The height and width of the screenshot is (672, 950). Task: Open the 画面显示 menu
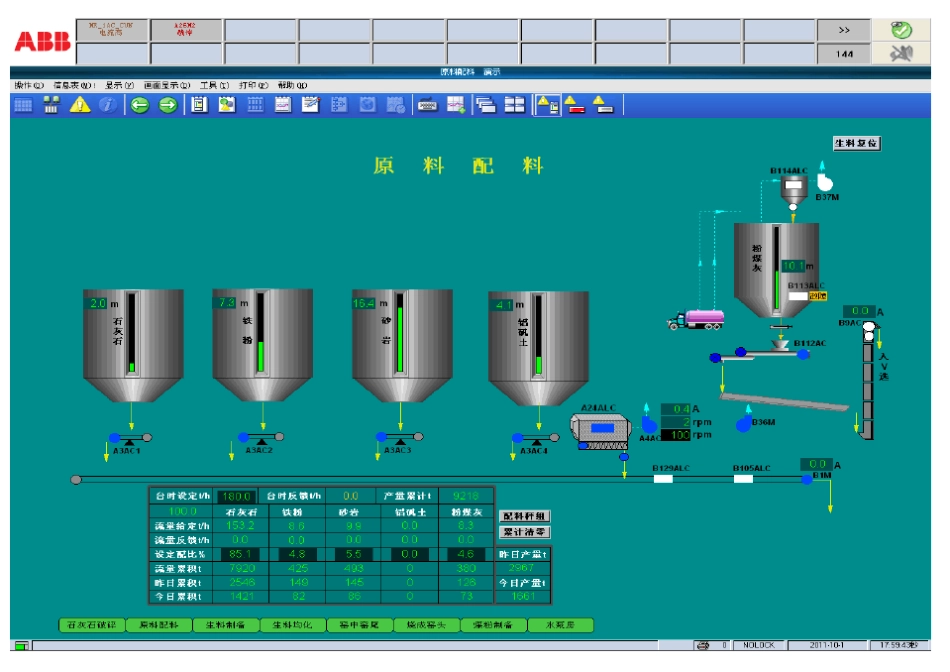pyautogui.click(x=167, y=85)
